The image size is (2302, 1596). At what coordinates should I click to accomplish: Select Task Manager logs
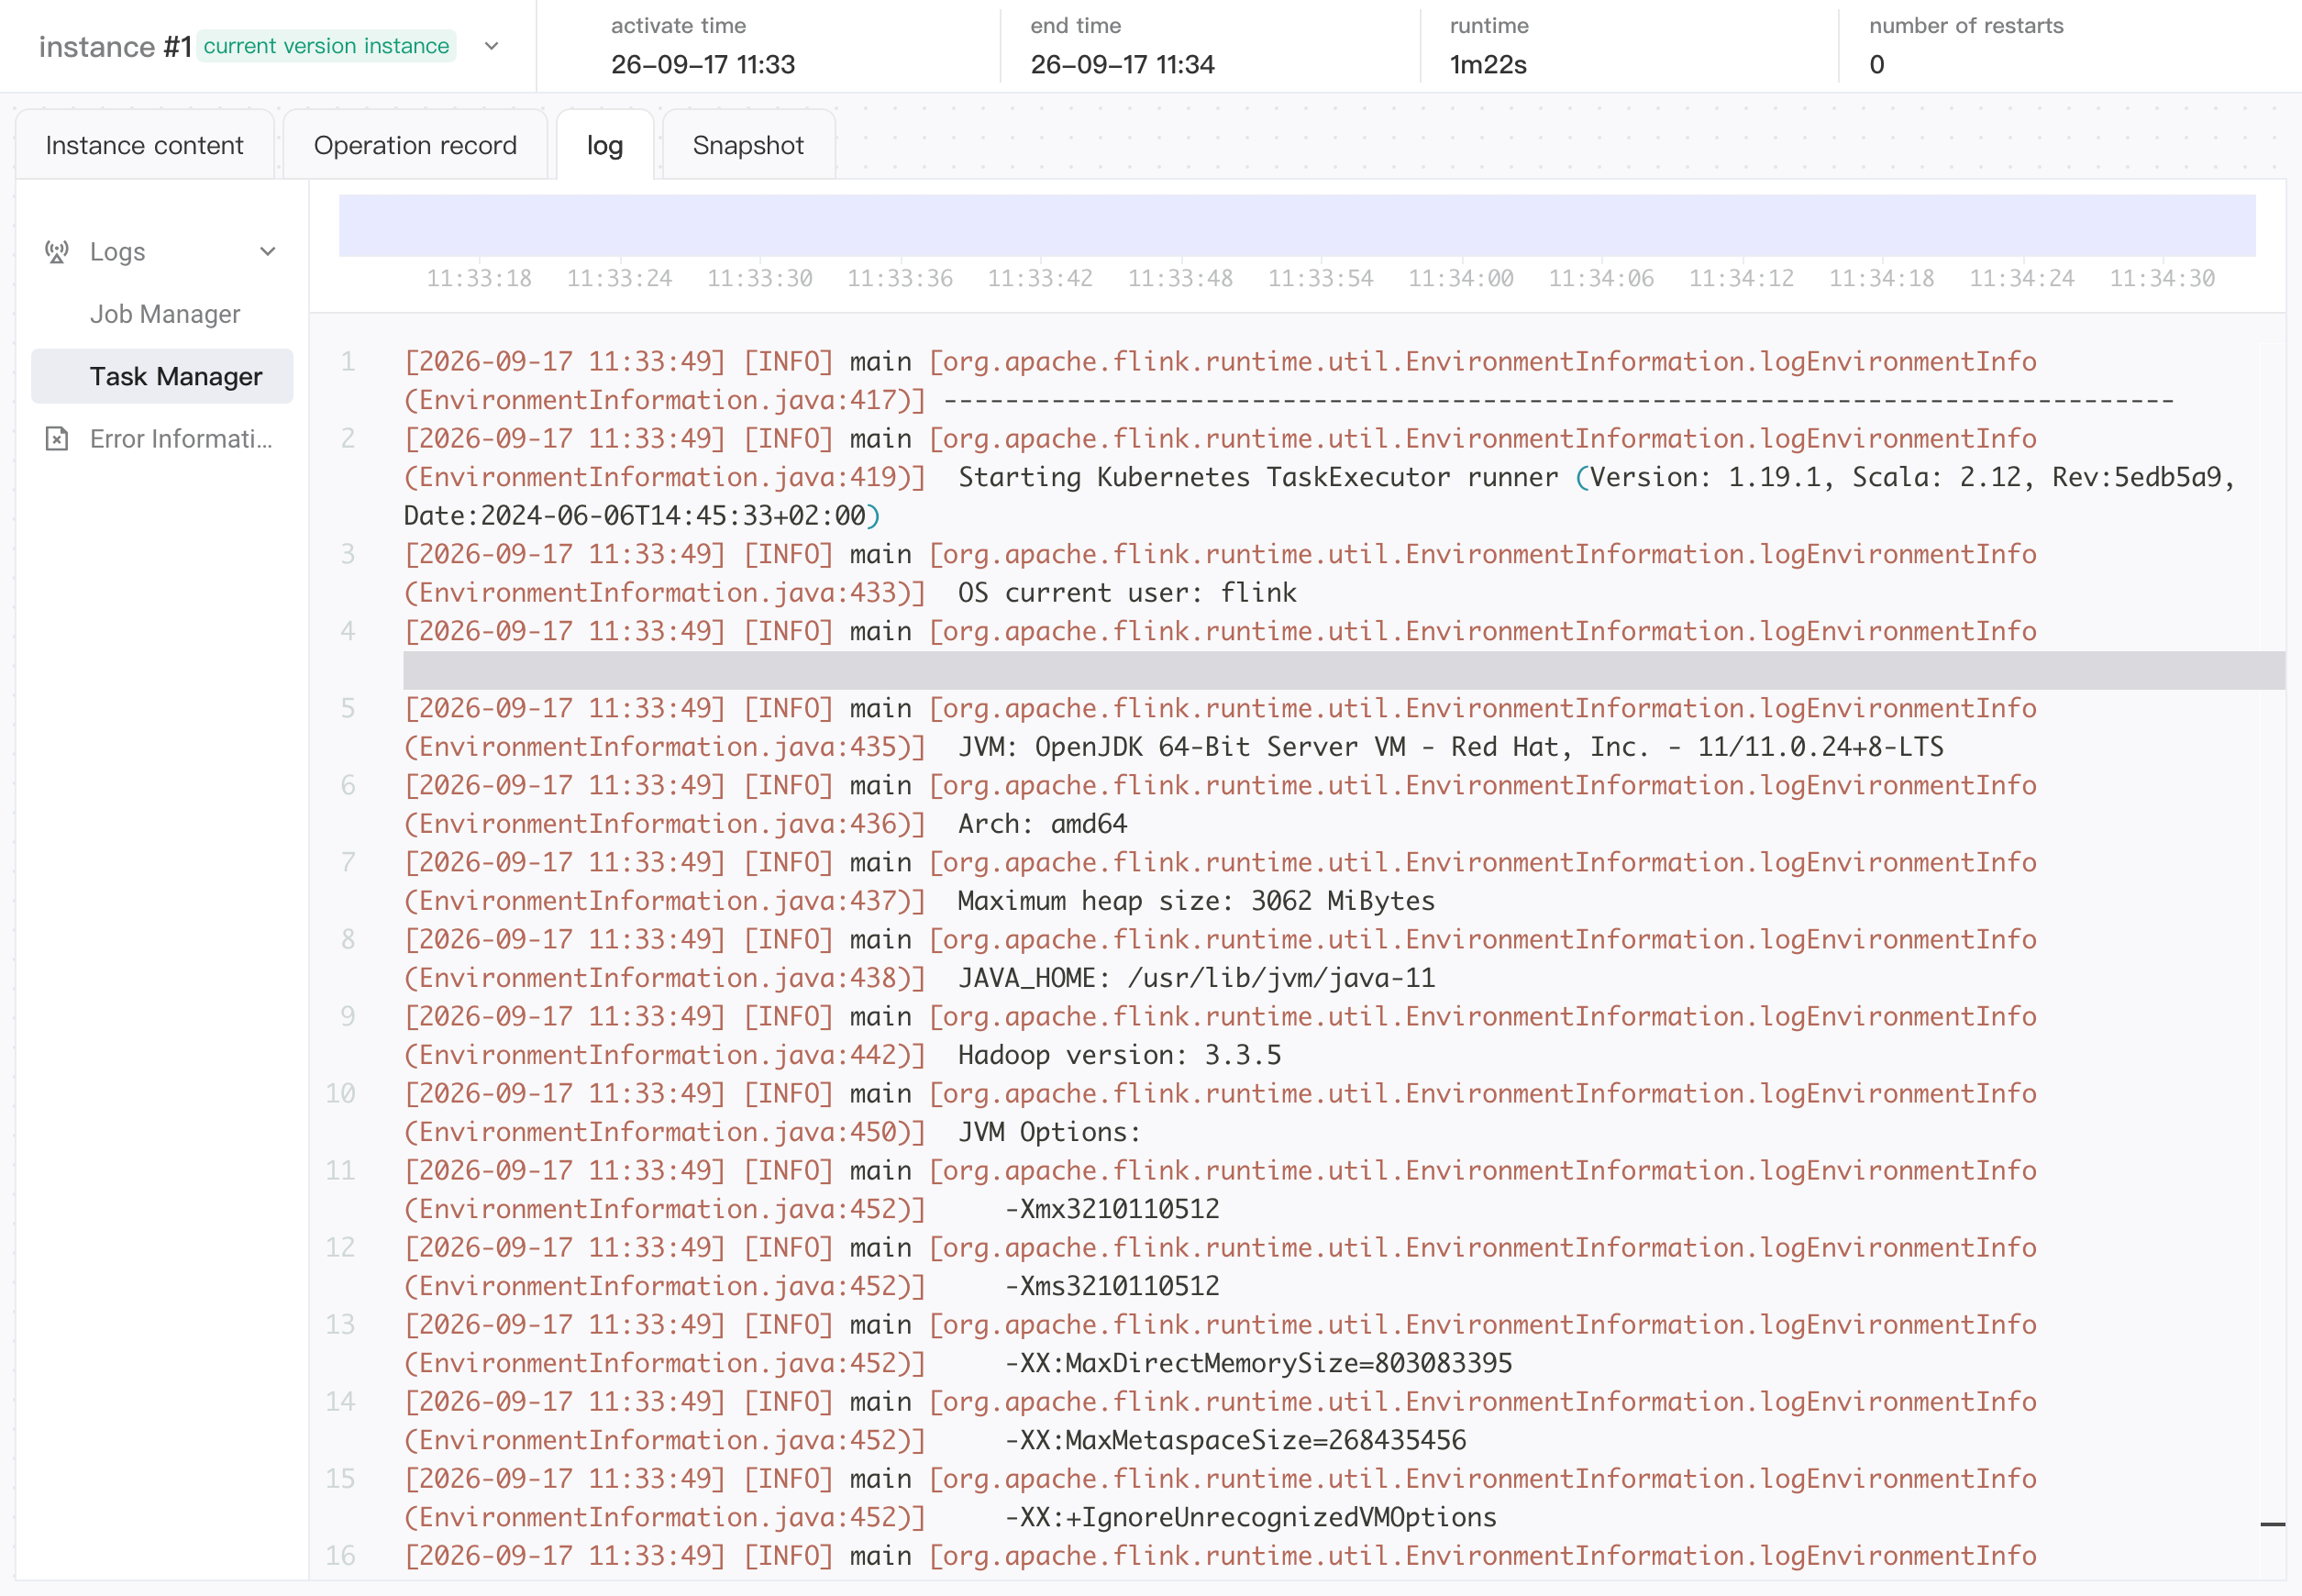pos(162,376)
